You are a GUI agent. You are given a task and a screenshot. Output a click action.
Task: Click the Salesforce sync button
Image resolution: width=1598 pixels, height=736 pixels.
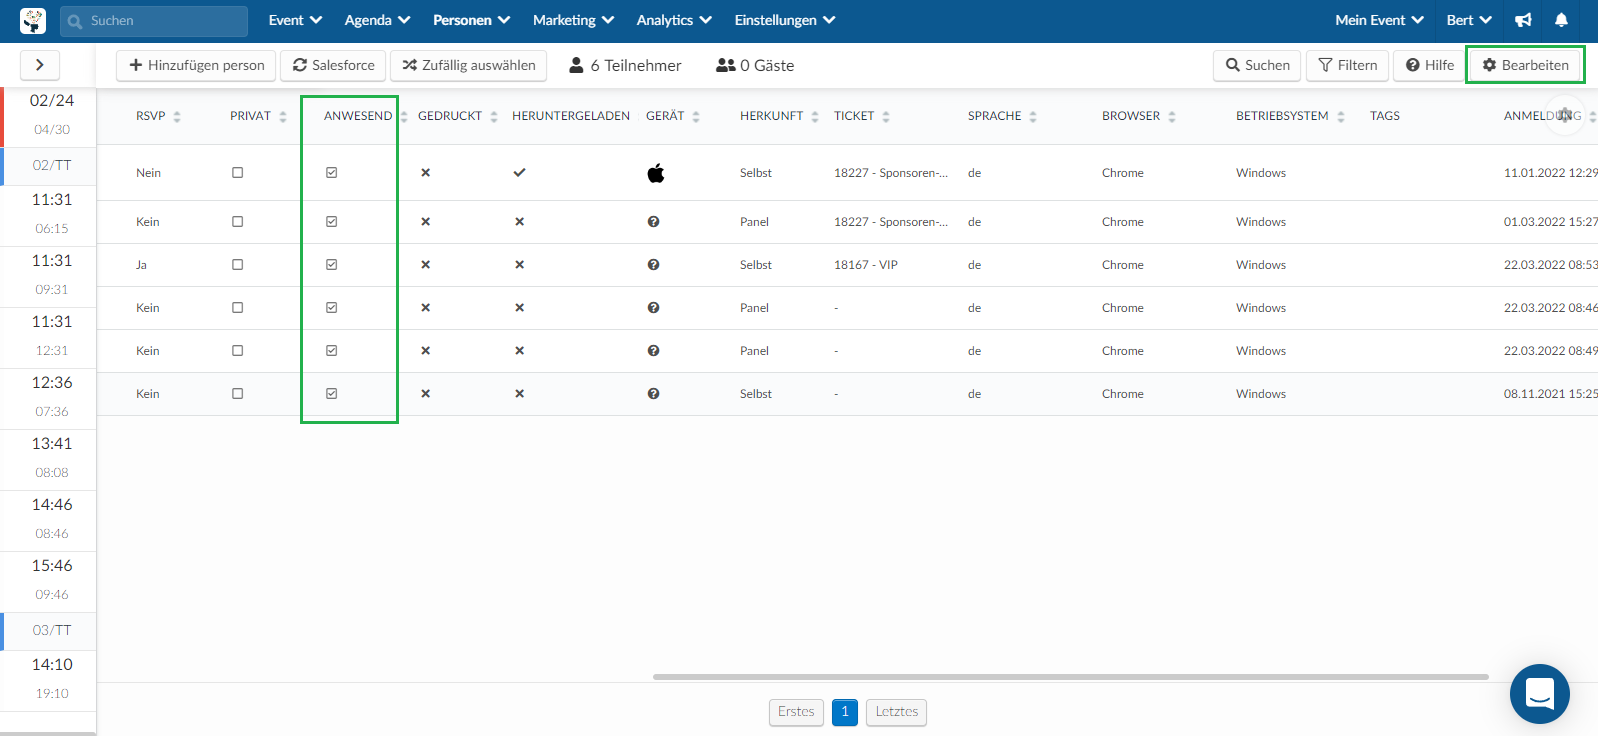[x=333, y=65]
